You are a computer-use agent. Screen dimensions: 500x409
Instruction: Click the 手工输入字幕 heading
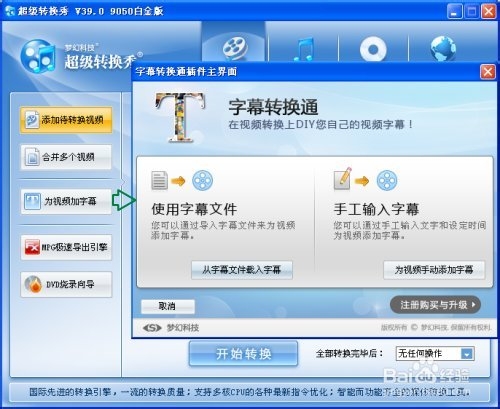pos(376,209)
